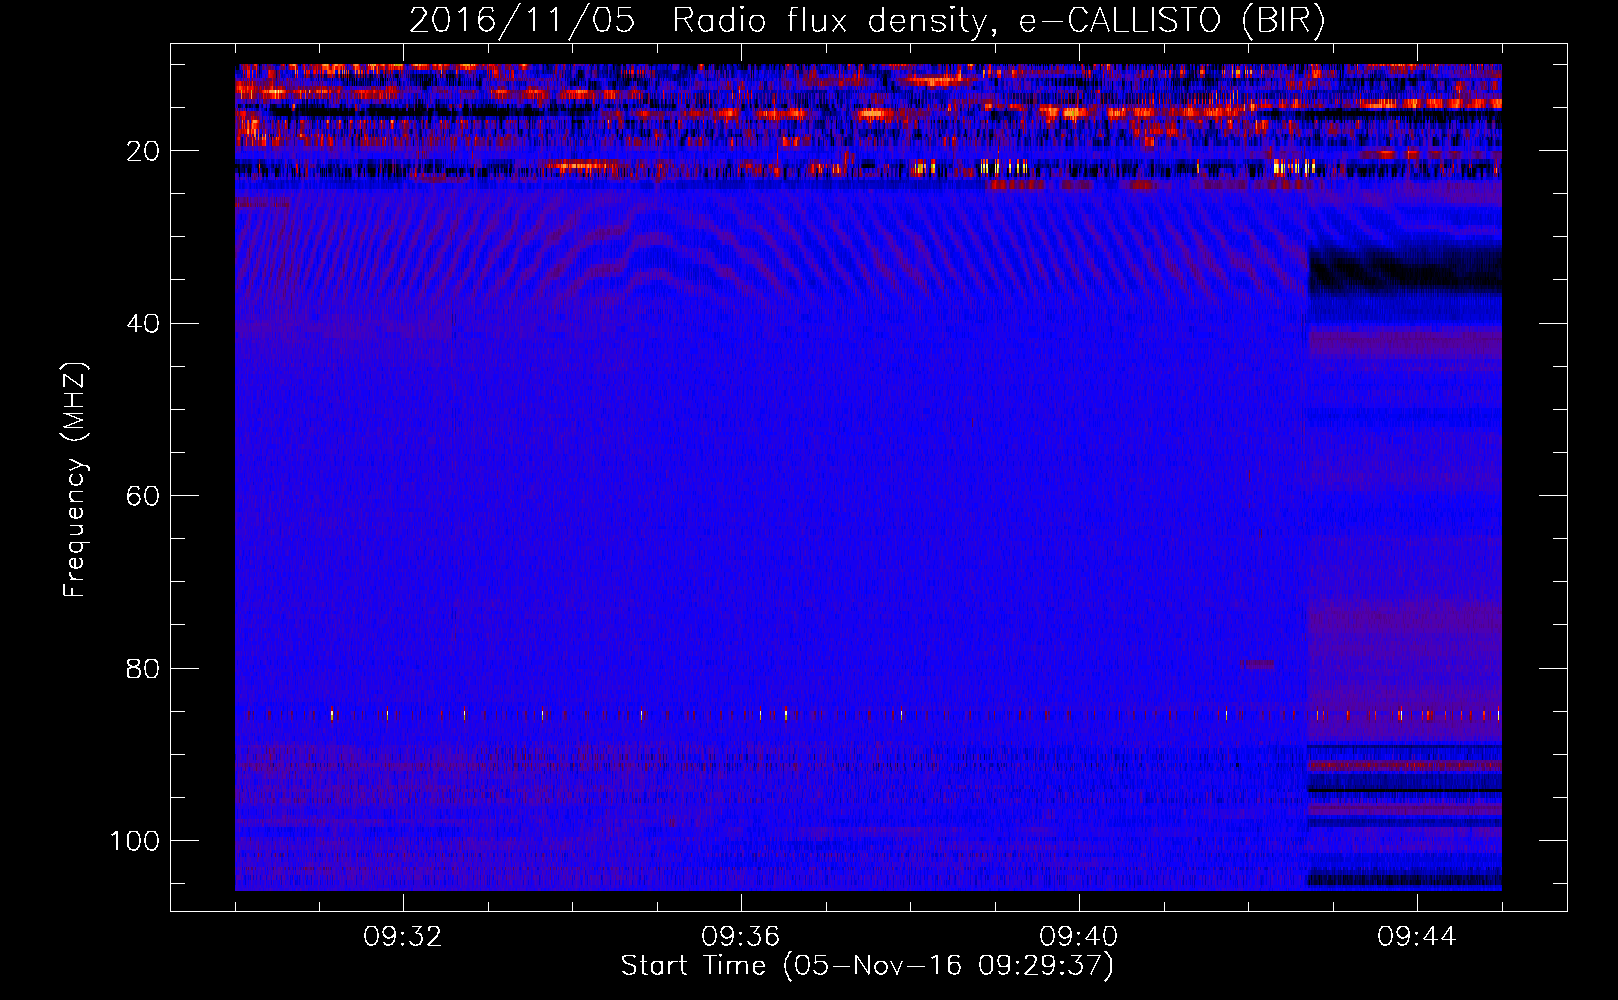The height and width of the screenshot is (1000, 1618).
Task: Click the 09:32 time tick label
Action: click(403, 937)
